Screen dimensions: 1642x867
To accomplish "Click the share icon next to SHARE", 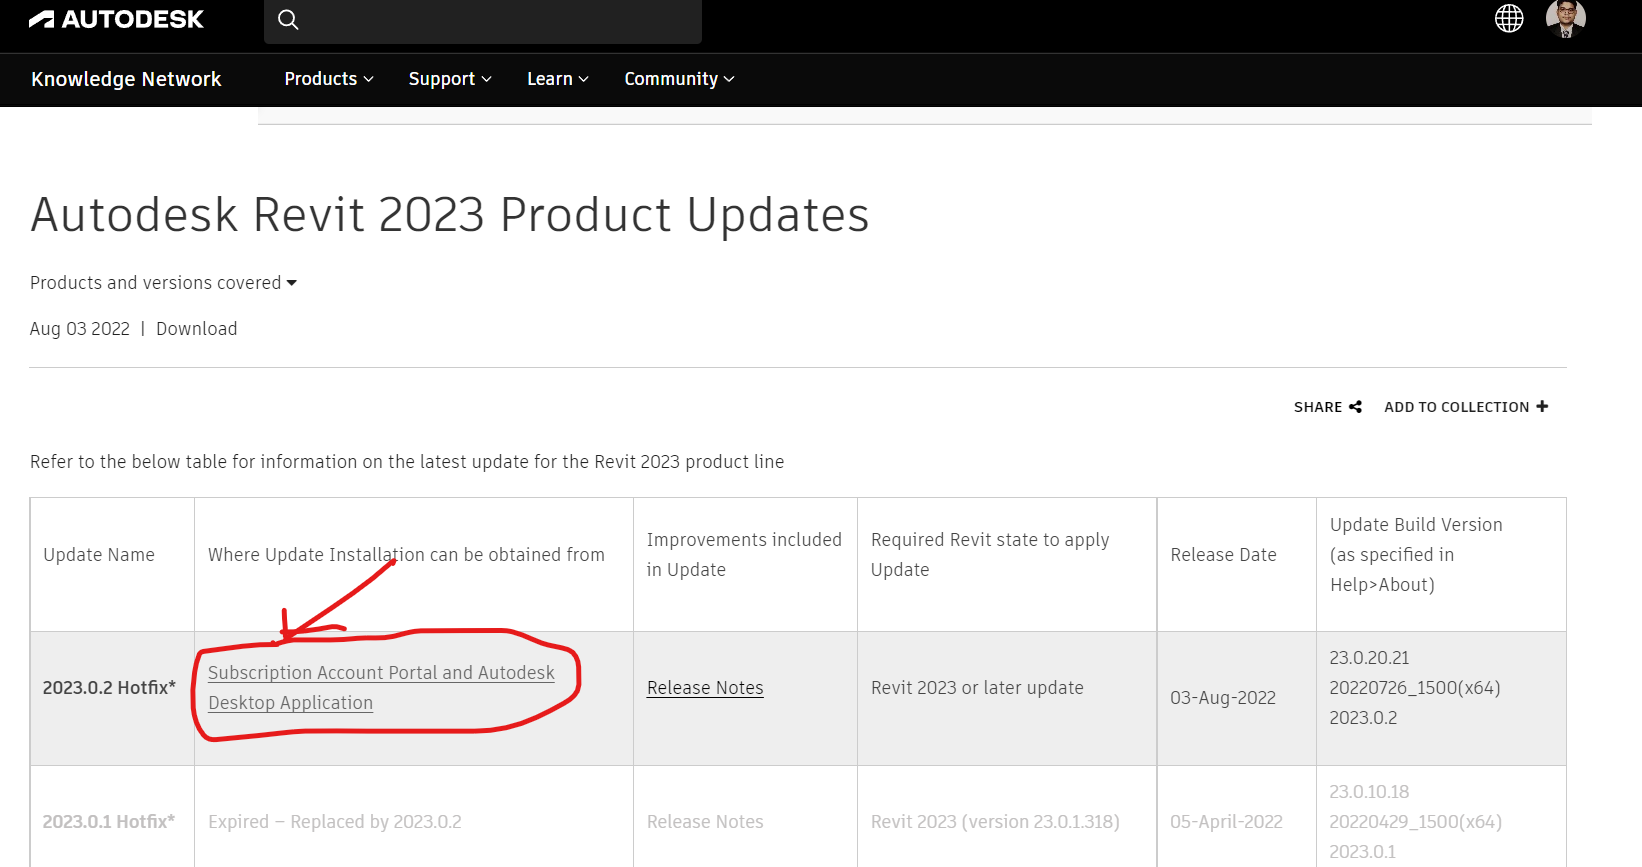I will pyautogui.click(x=1355, y=407).
